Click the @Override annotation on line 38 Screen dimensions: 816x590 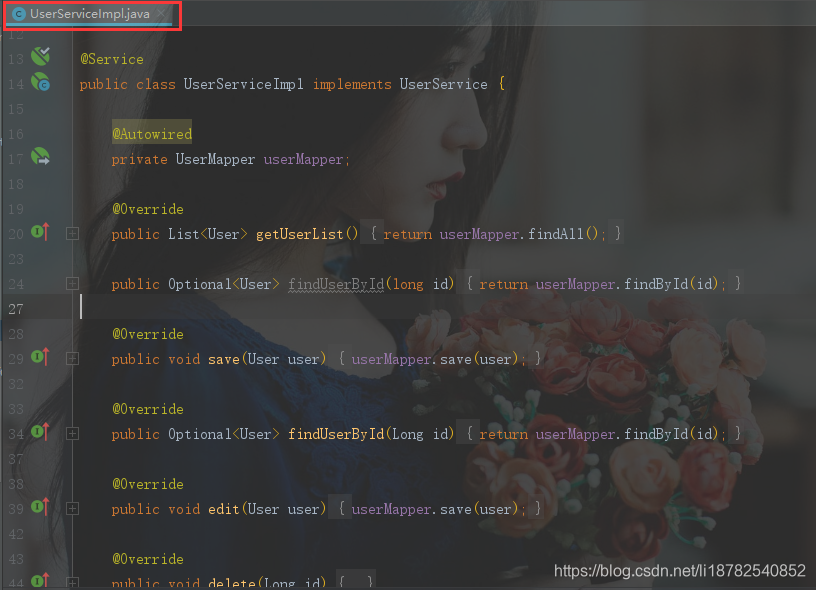[x=148, y=484]
